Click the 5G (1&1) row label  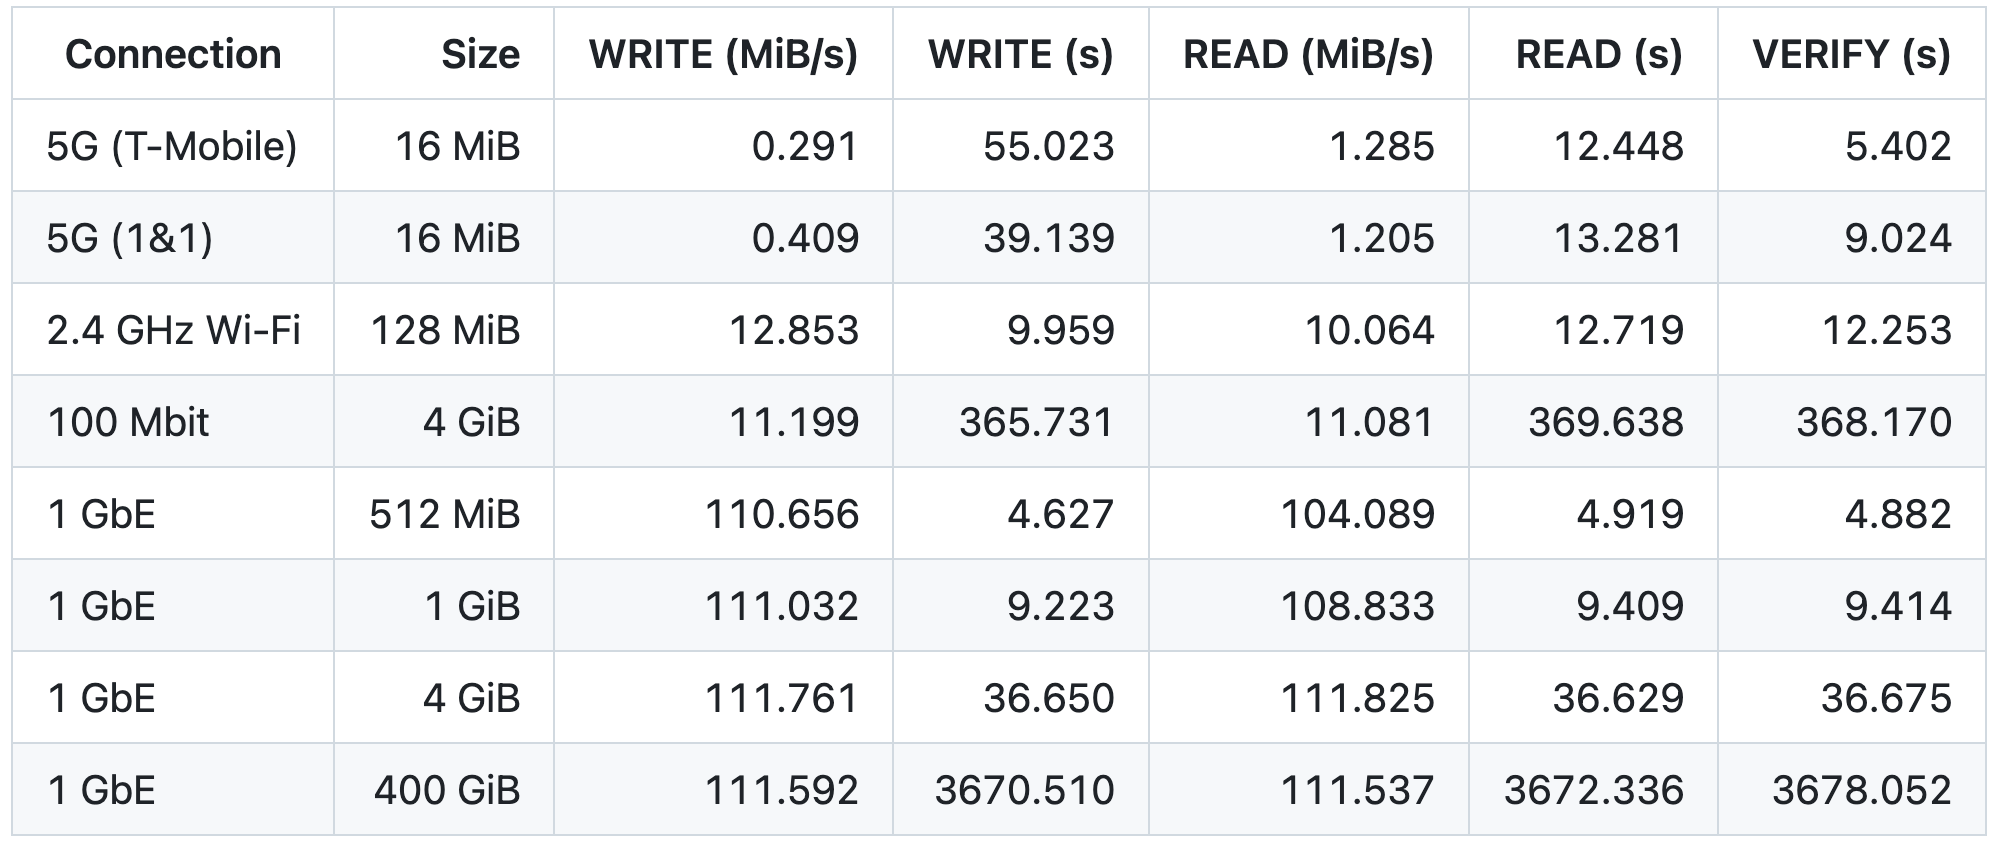point(173,238)
